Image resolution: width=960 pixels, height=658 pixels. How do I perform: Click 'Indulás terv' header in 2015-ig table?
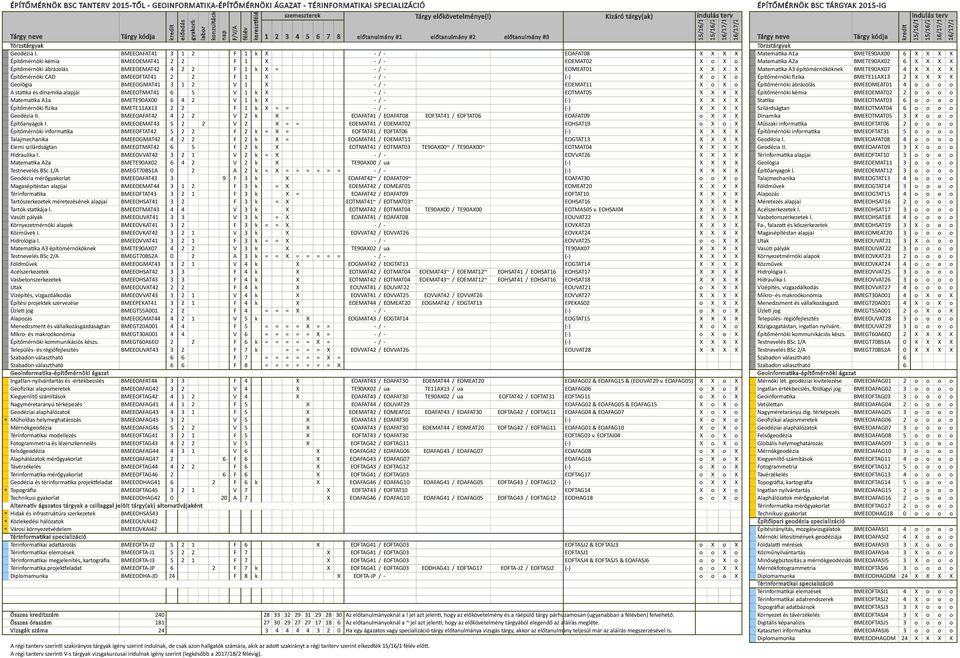[x=931, y=15]
